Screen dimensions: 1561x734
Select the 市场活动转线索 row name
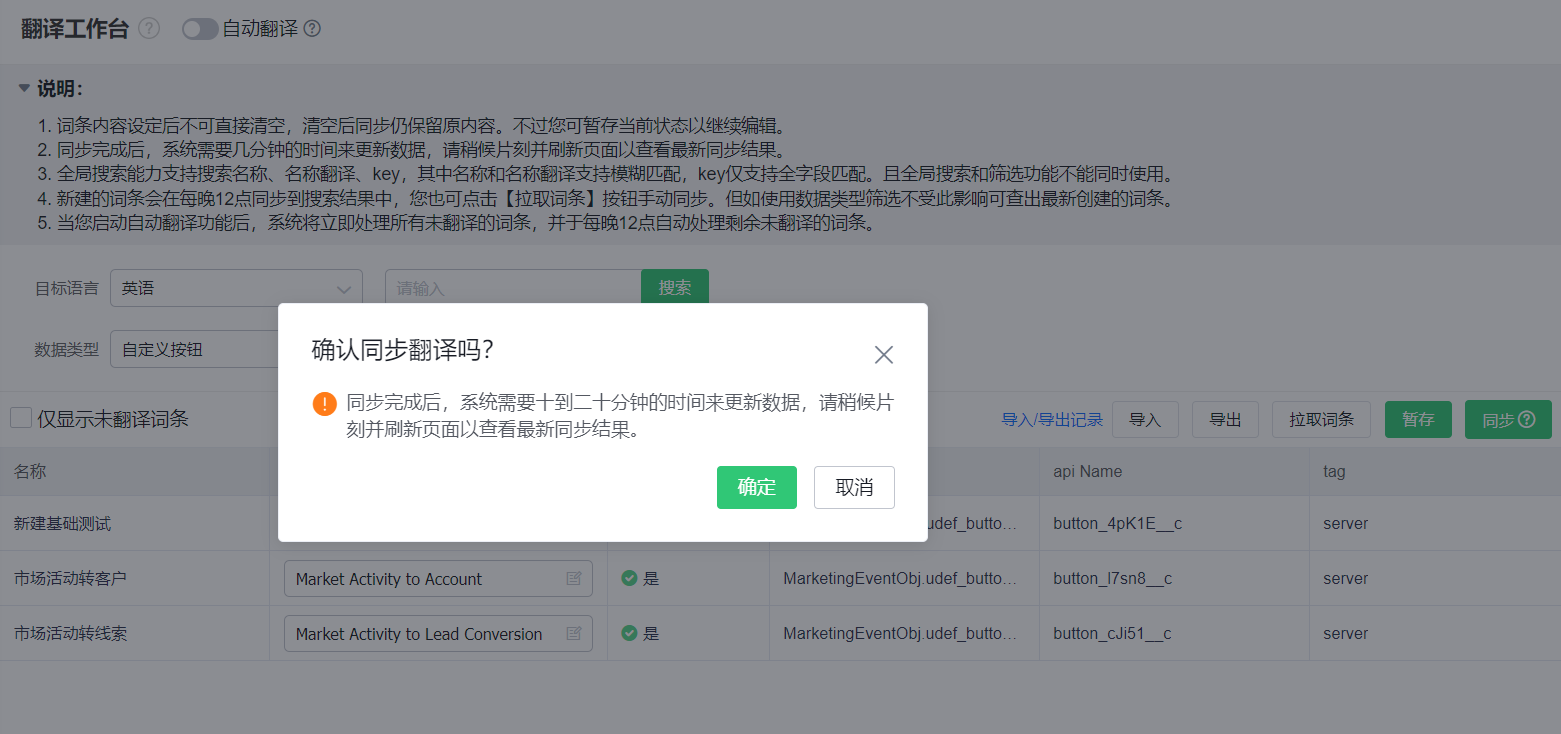point(70,633)
